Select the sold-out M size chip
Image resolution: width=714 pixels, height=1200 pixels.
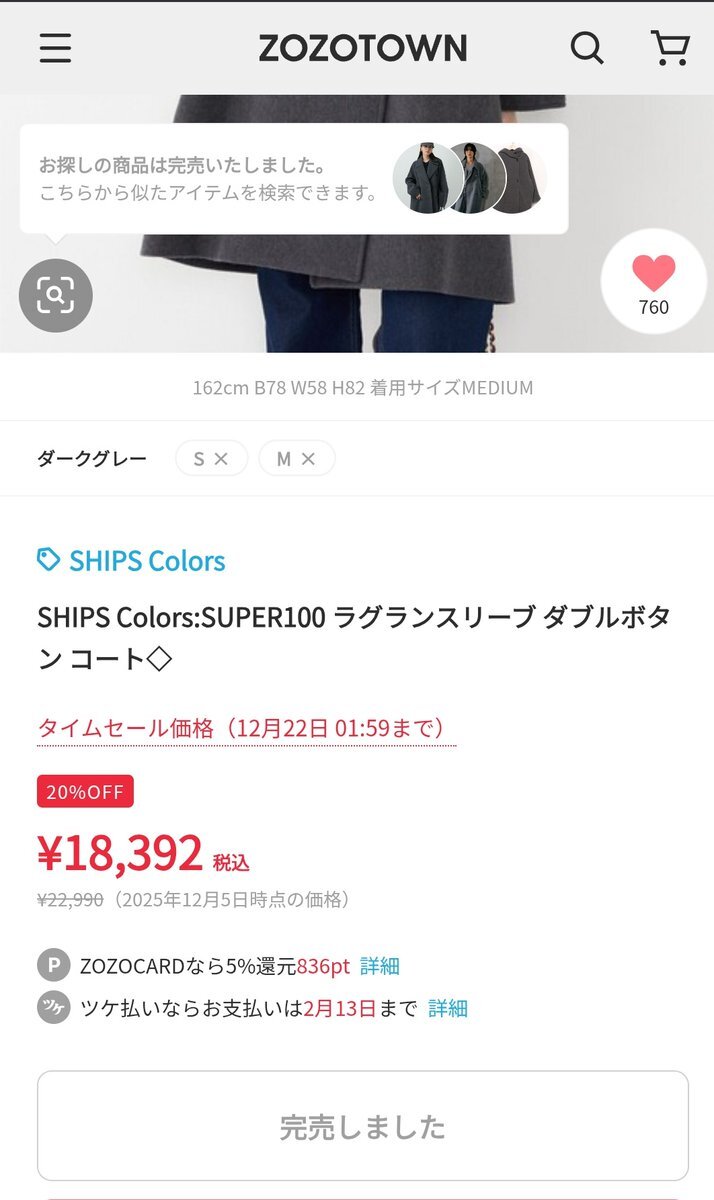296,459
